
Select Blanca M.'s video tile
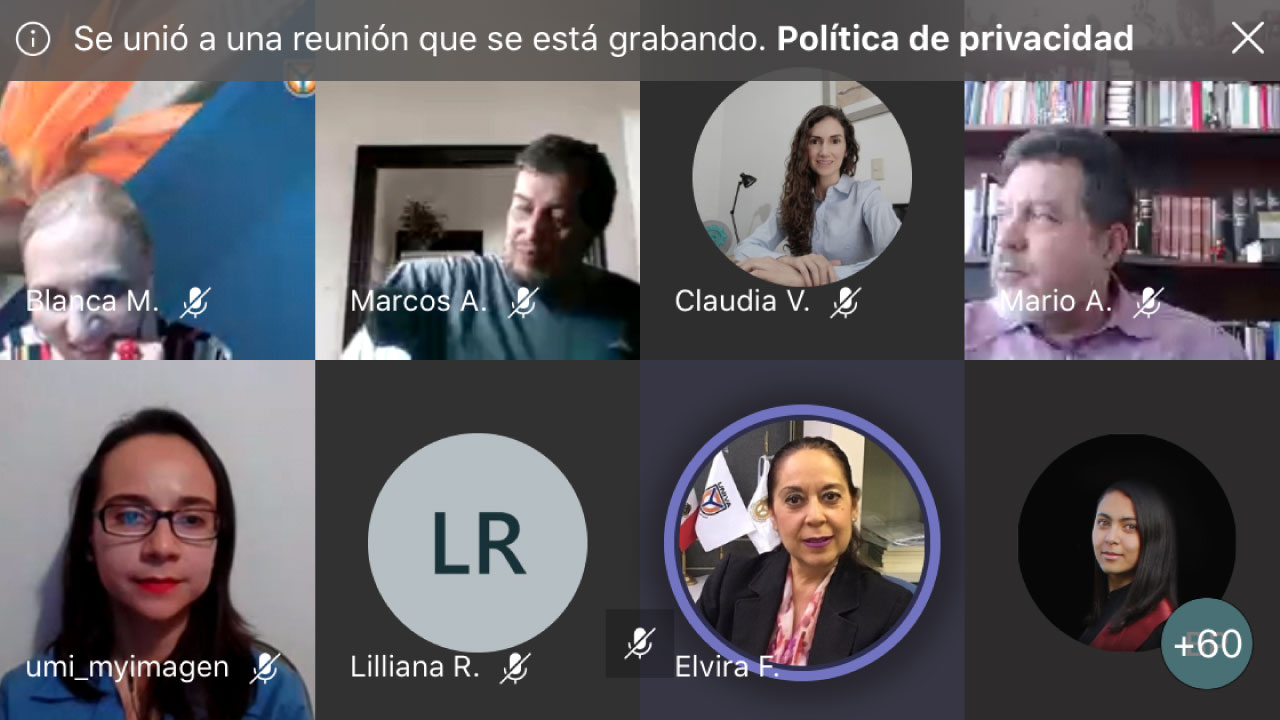157,220
